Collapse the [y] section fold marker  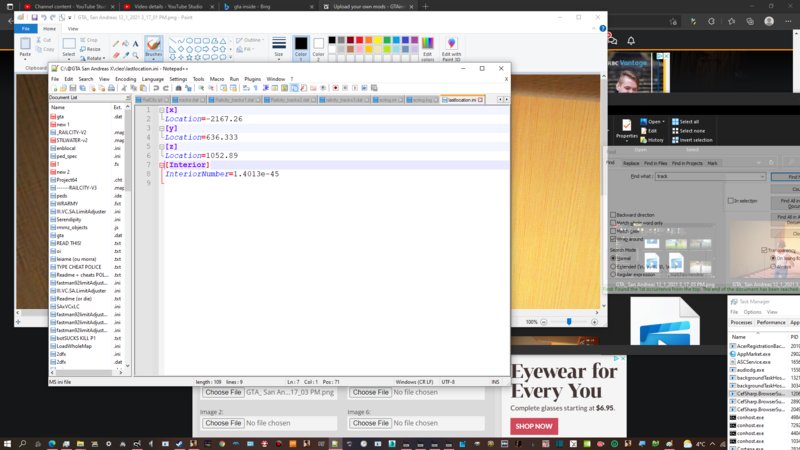click(162, 129)
